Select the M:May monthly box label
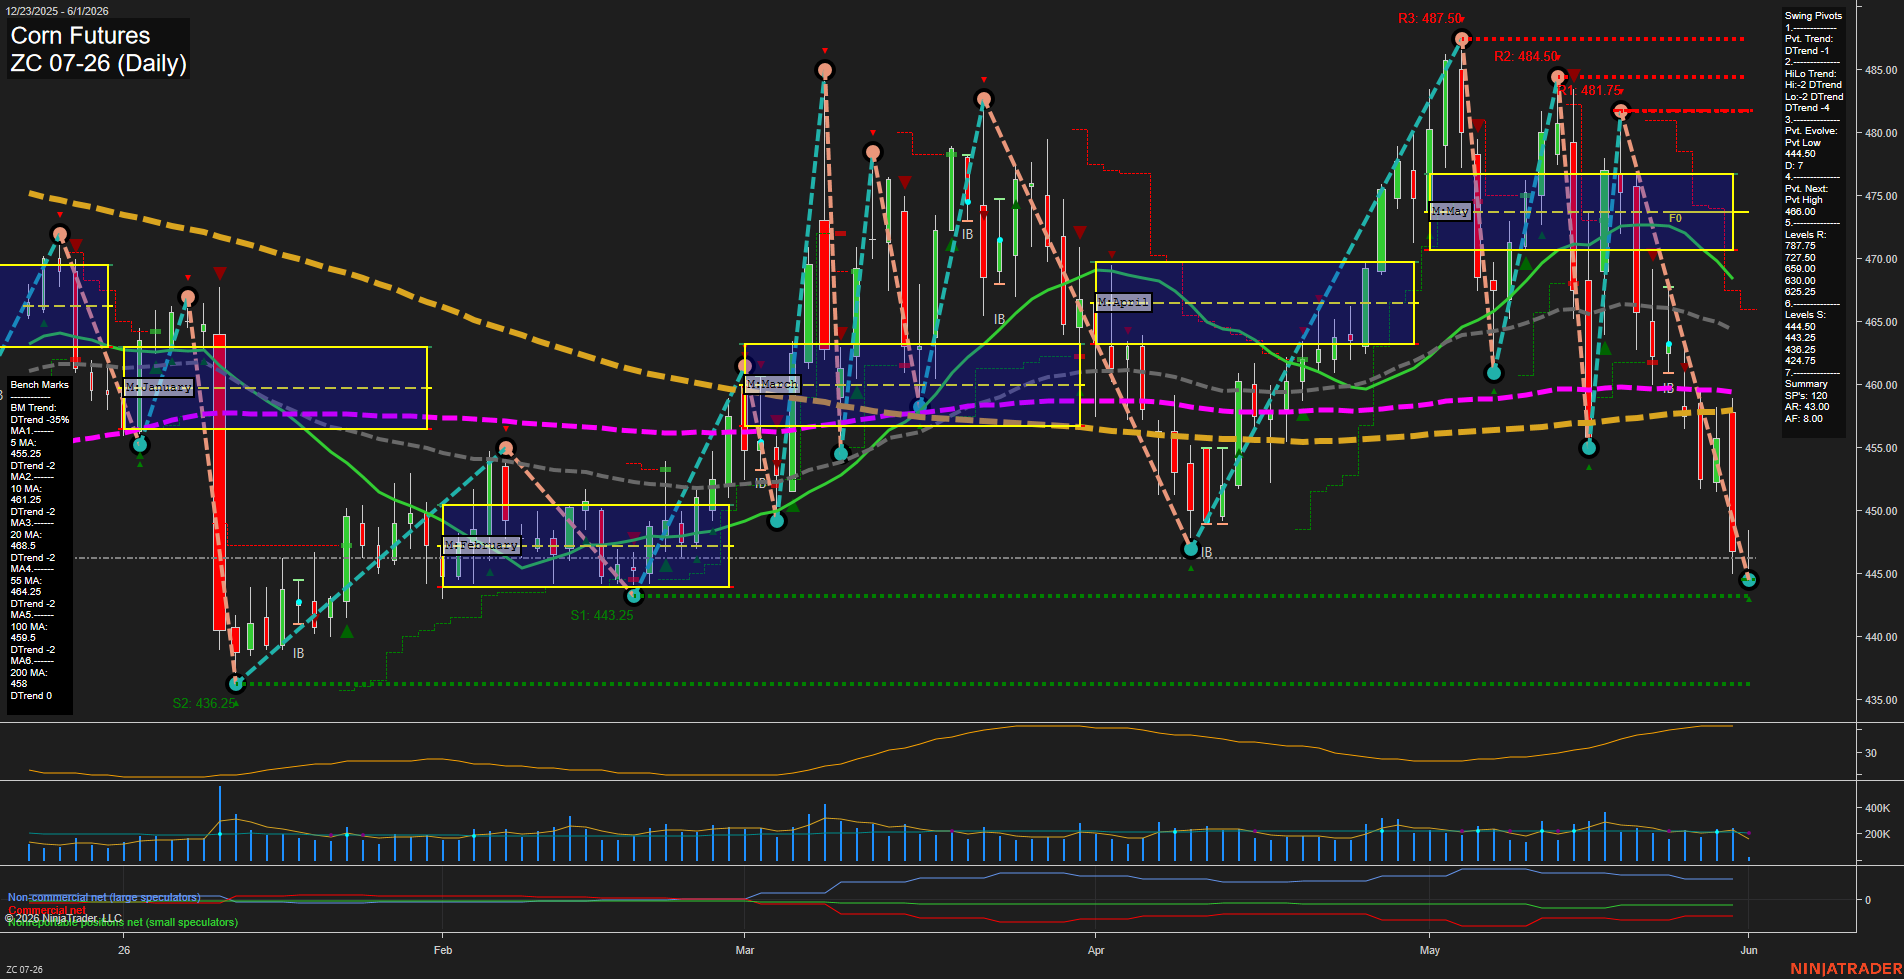The width and height of the screenshot is (1904, 979). click(x=1450, y=211)
